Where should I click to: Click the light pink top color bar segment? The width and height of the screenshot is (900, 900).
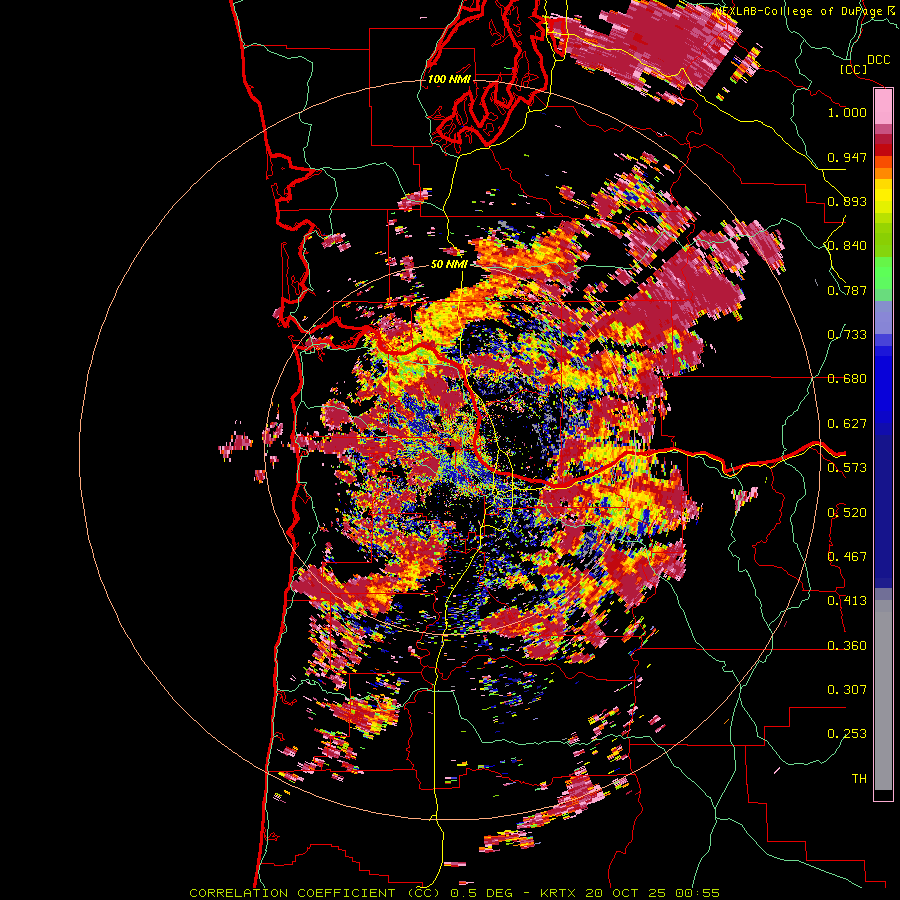pyautogui.click(x=883, y=107)
